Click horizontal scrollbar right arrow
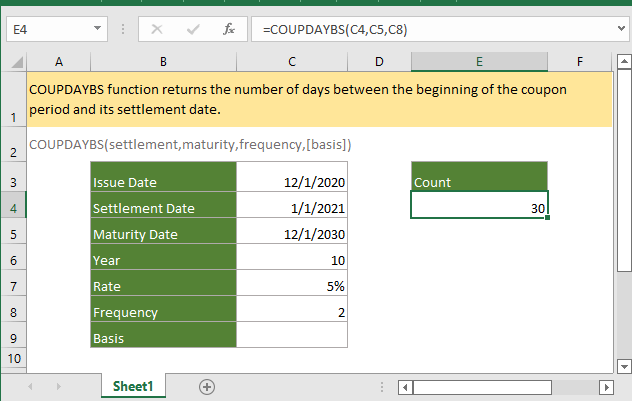The width and height of the screenshot is (632, 401). [x=604, y=386]
